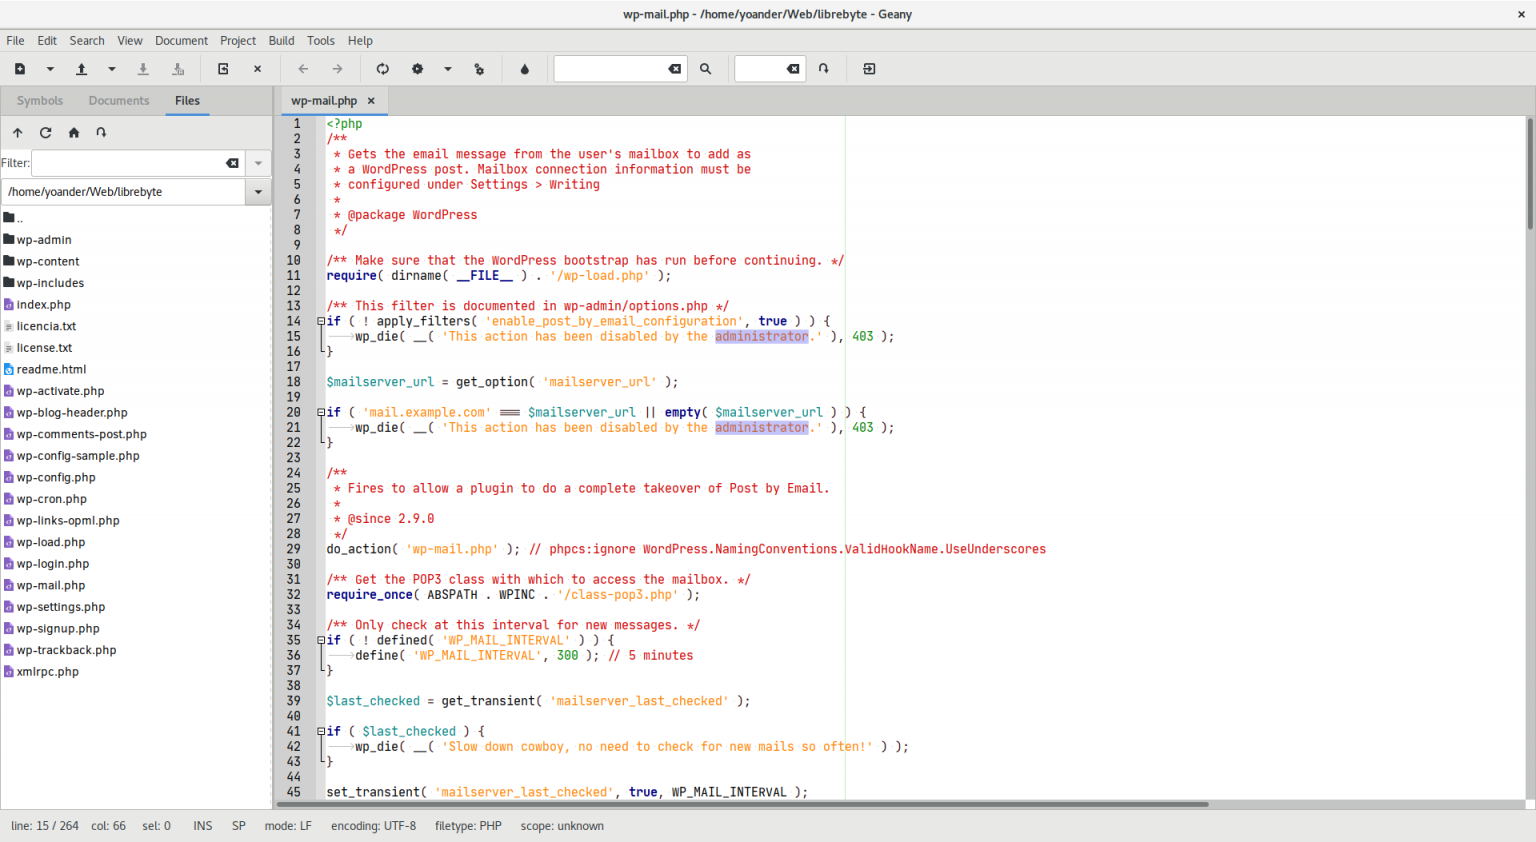Image resolution: width=1536 pixels, height=842 pixels.
Task: Compile the current file
Action: pyautogui.click(x=383, y=68)
